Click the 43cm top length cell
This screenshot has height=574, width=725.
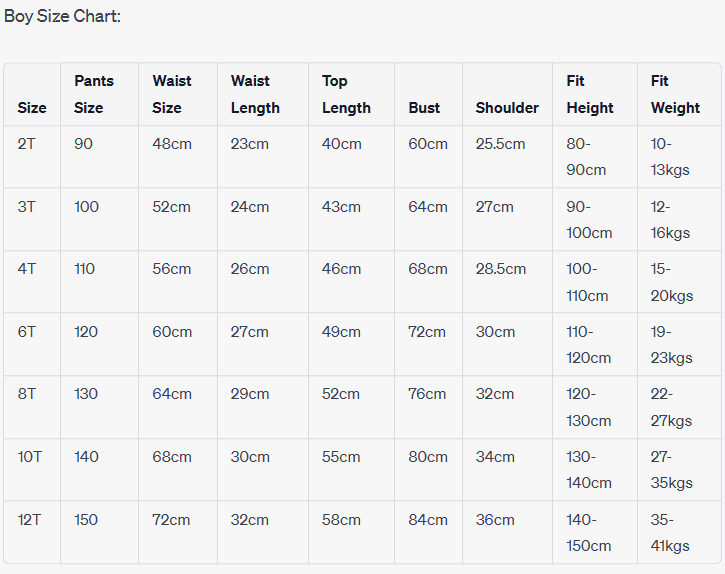point(341,207)
